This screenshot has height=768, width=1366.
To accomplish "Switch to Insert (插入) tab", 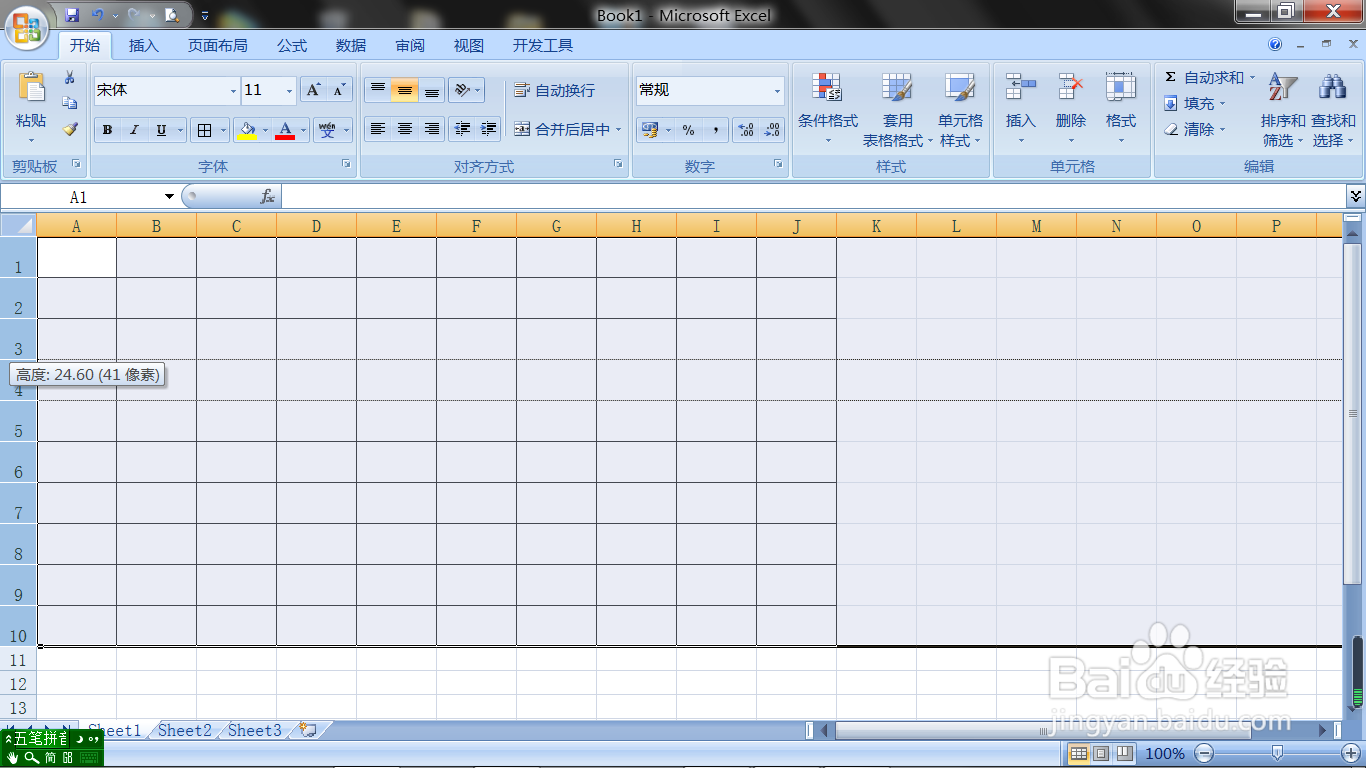I will (x=144, y=45).
